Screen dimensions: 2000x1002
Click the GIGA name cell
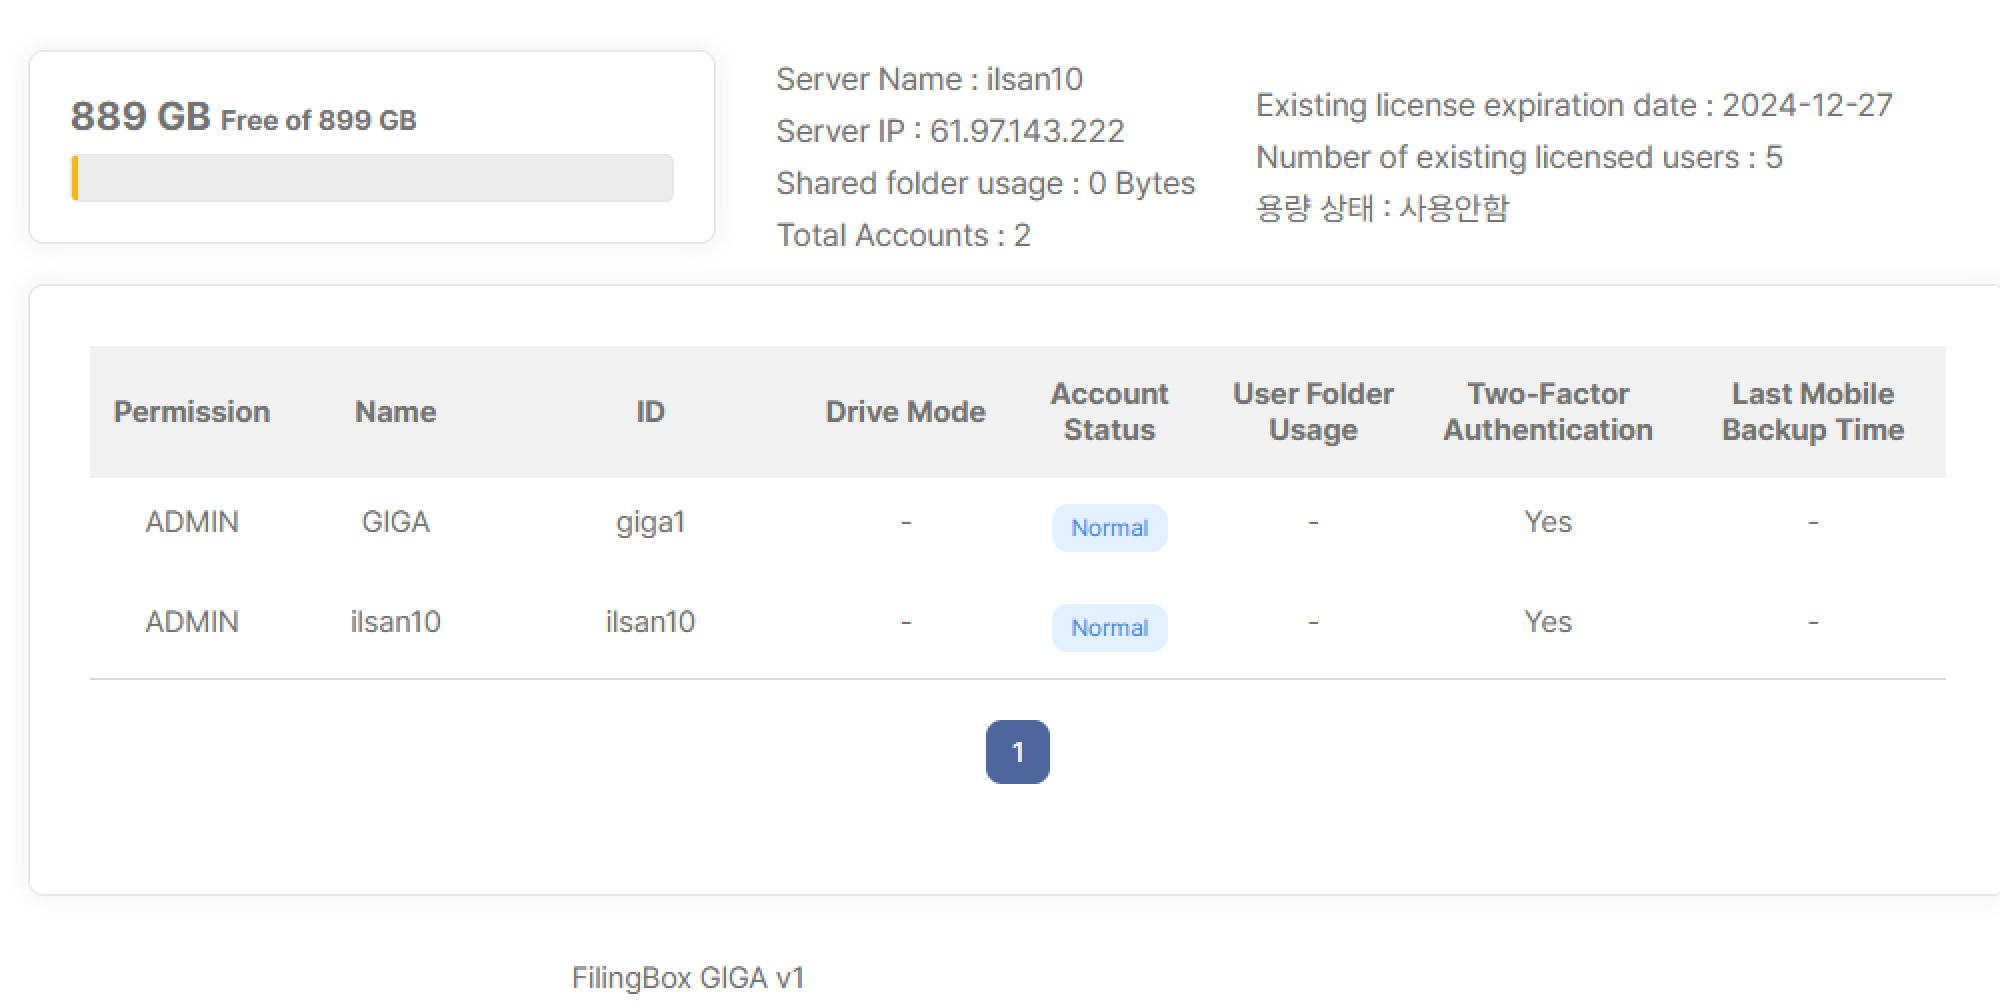[395, 522]
